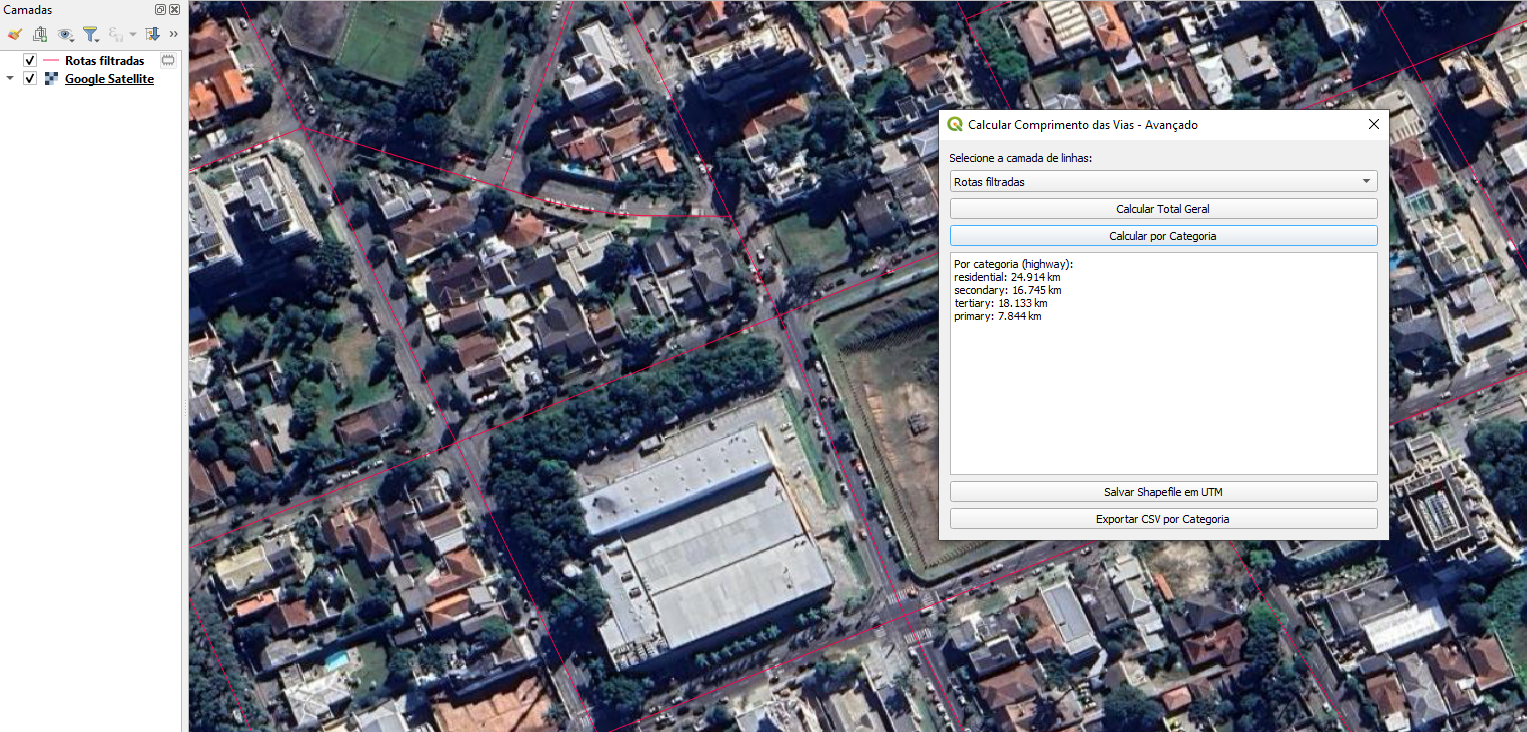The image size is (1527, 732).
Task: Uncheck the Rotas filtradas layer visibility
Action: pyautogui.click(x=30, y=61)
